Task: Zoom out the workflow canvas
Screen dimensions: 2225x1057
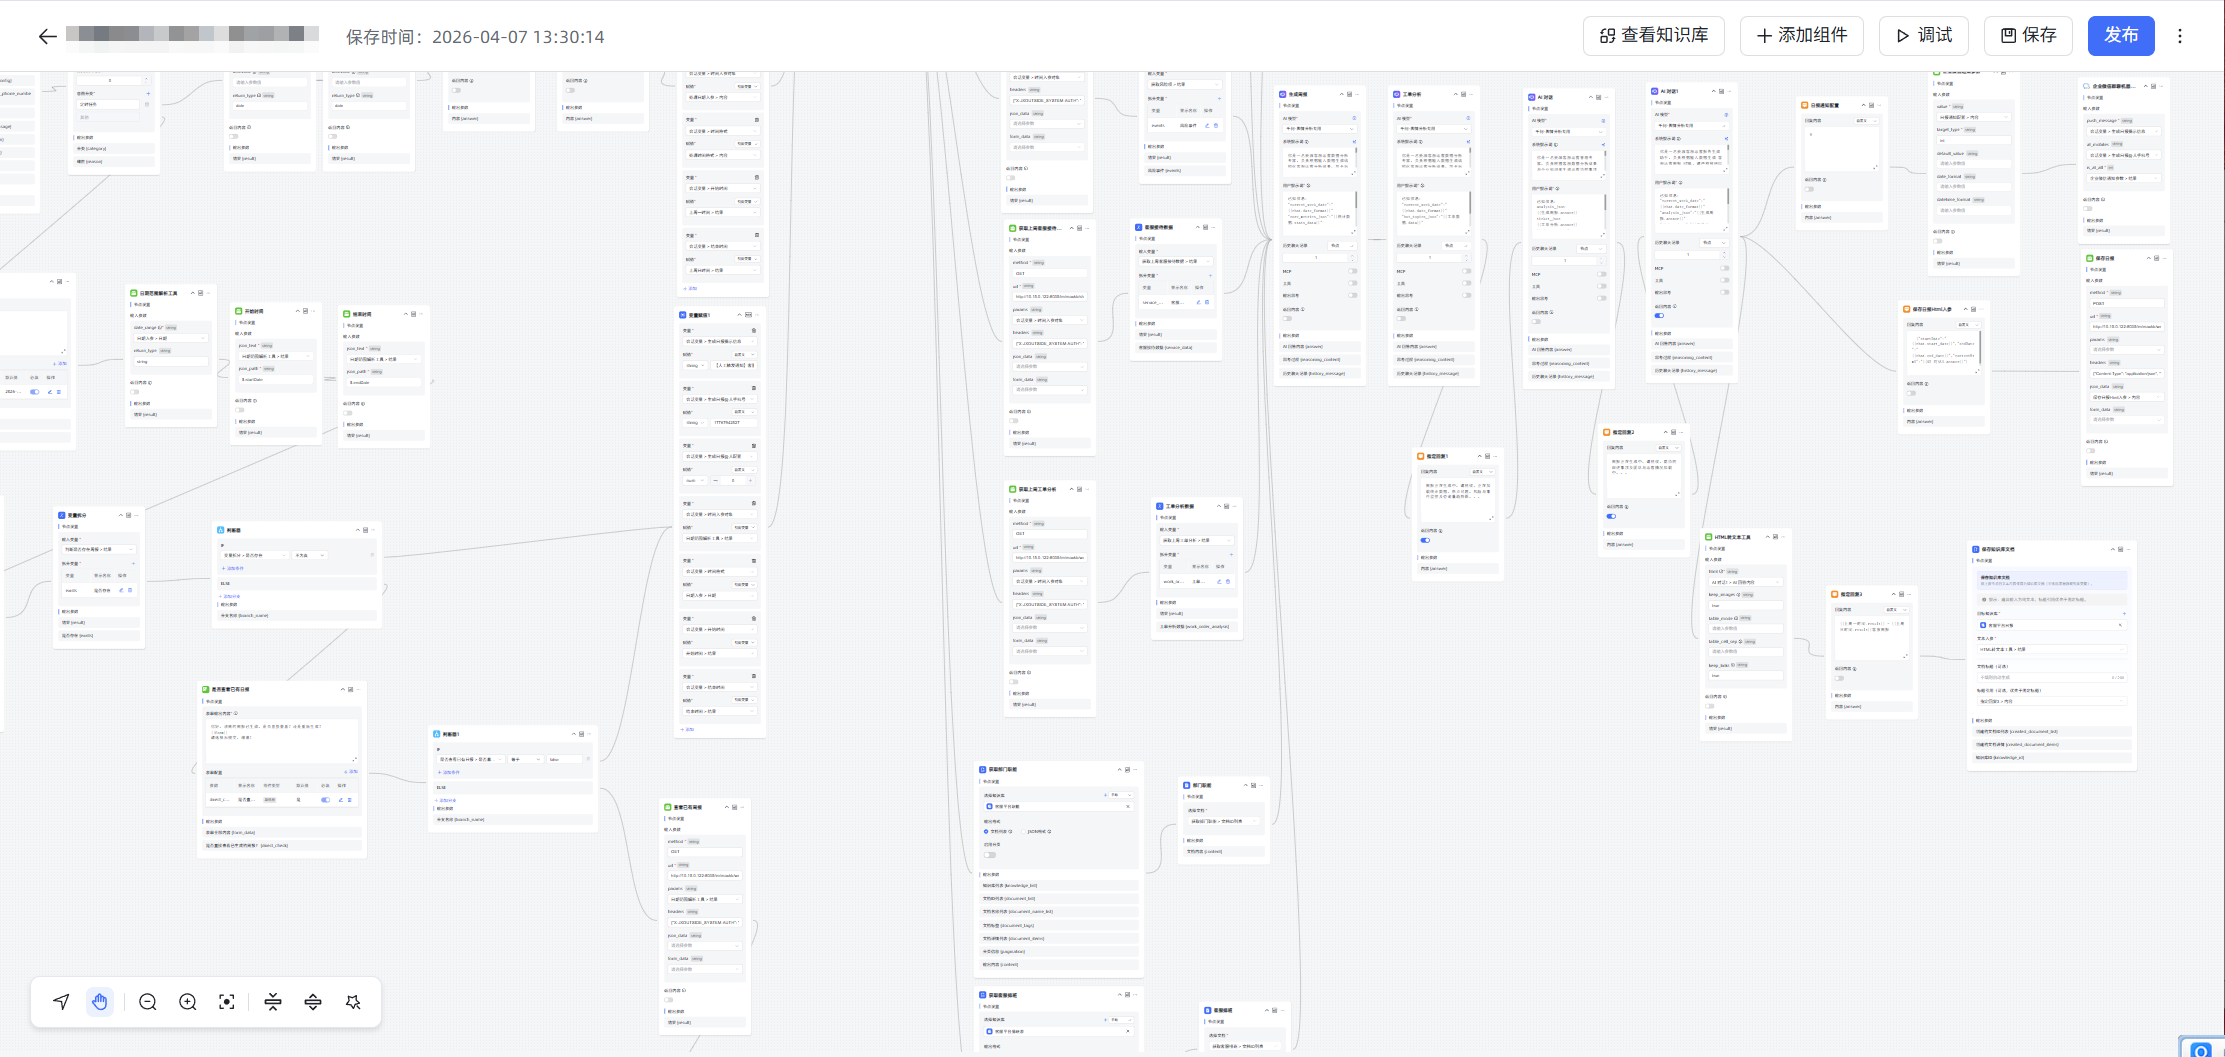Action: [148, 1002]
